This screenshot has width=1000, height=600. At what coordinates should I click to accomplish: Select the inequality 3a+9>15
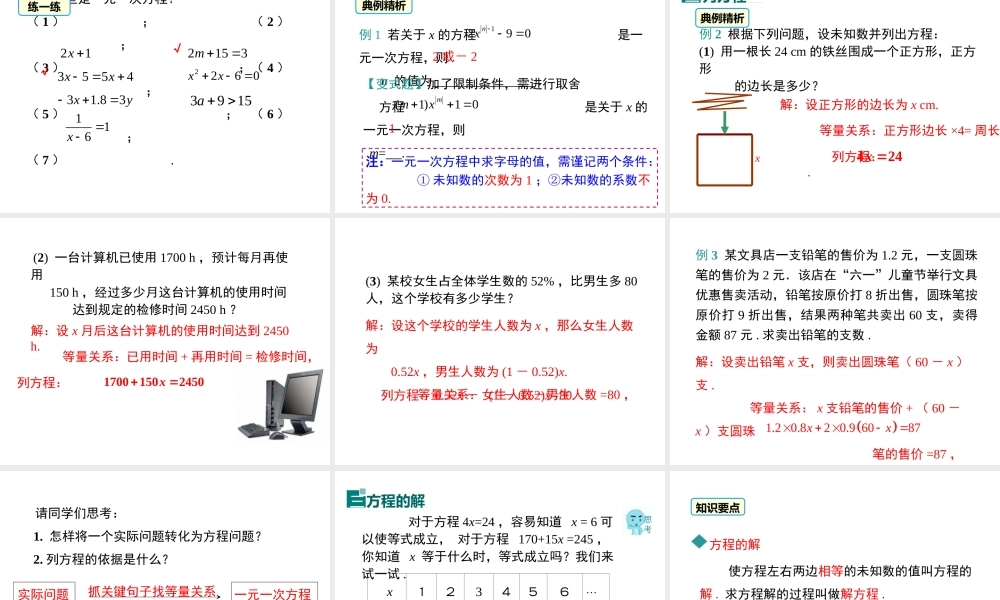pos(221,100)
